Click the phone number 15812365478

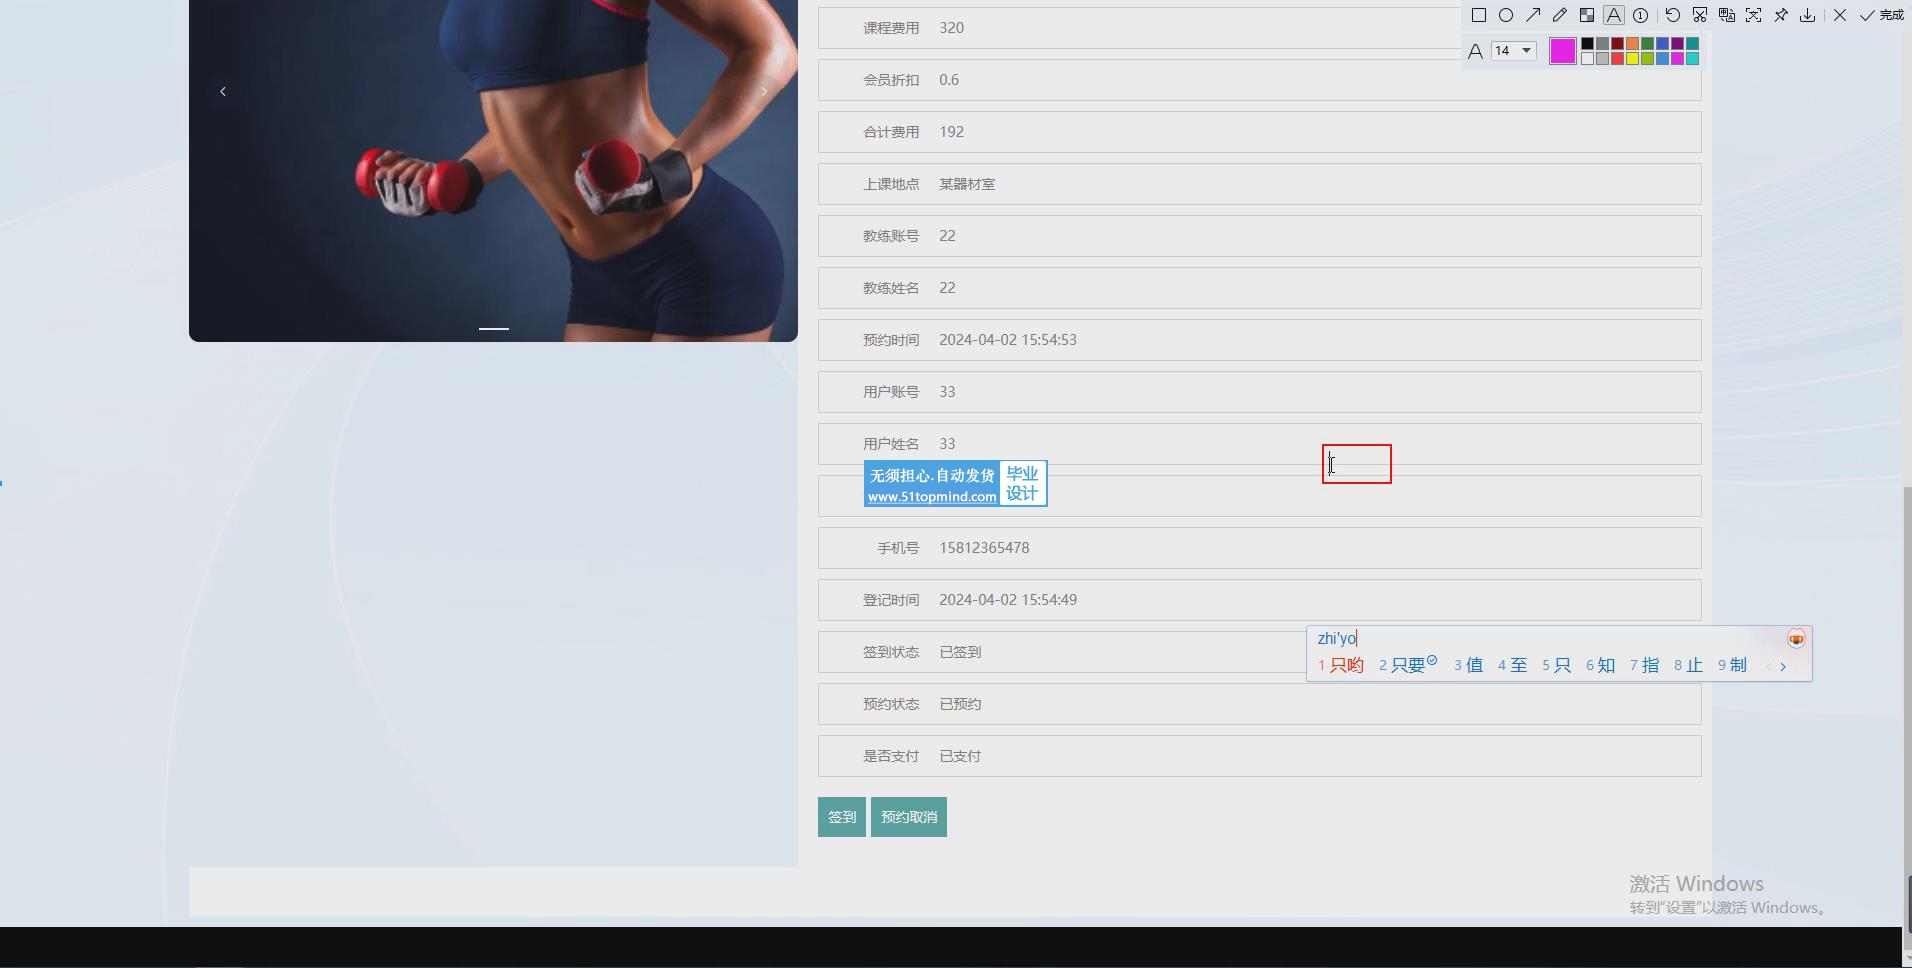pyautogui.click(x=984, y=548)
